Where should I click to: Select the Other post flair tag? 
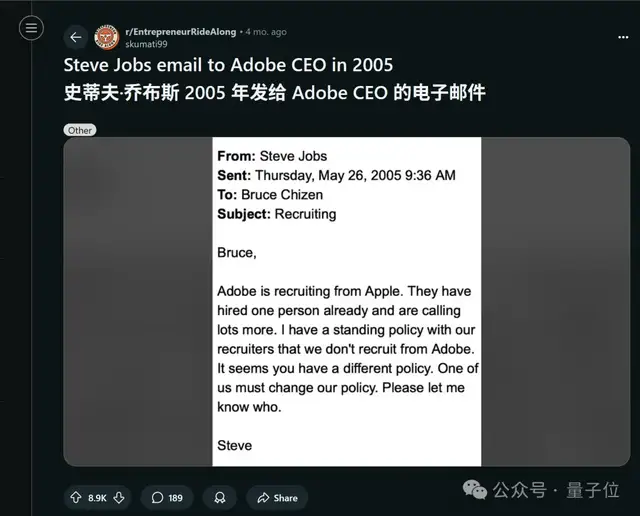80,130
